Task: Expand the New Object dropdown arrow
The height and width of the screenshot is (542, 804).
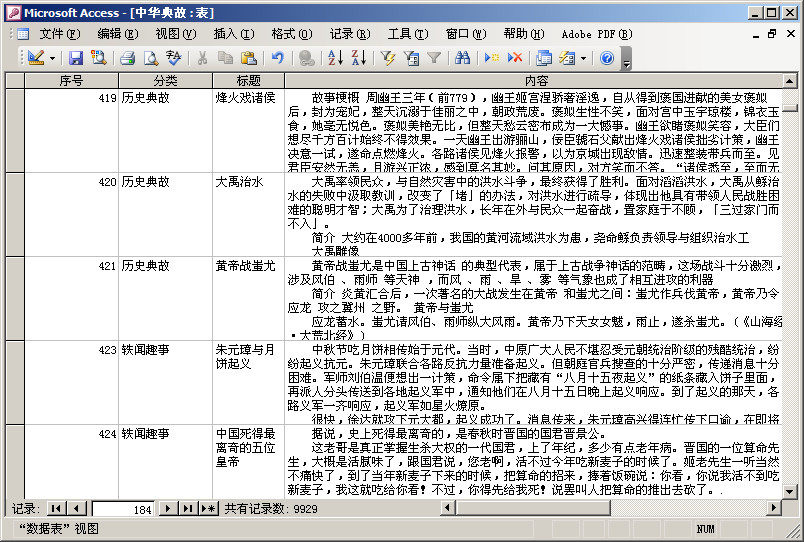Action: pos(584,58)
